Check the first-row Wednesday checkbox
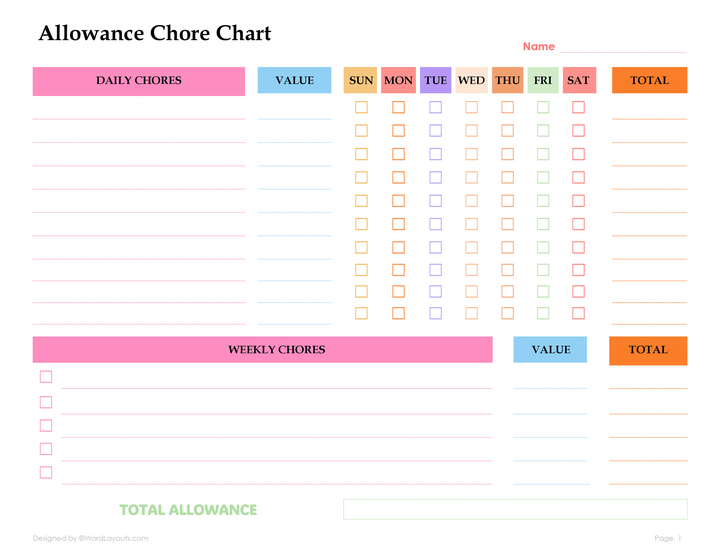This screenshot has height=556, width=720. (x=471, y=107)
